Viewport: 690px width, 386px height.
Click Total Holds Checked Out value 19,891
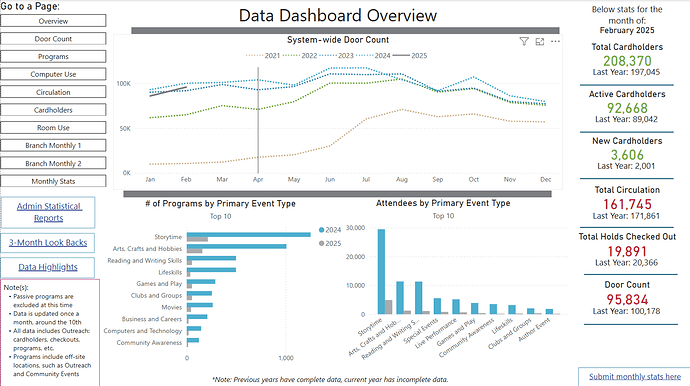(627, 251)
